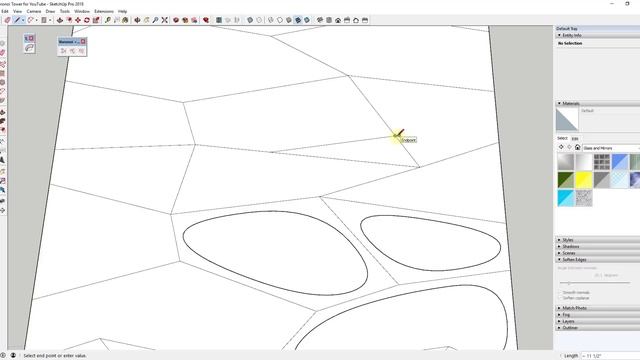This screenshot has height=360, width=640.
Task: Collapse the Soften Edges panel
Action: (560, 260)
